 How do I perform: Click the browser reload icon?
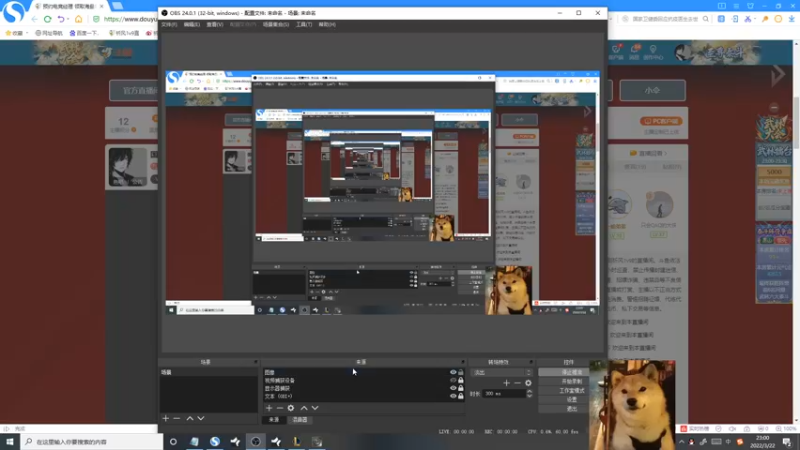coord(47,19)
